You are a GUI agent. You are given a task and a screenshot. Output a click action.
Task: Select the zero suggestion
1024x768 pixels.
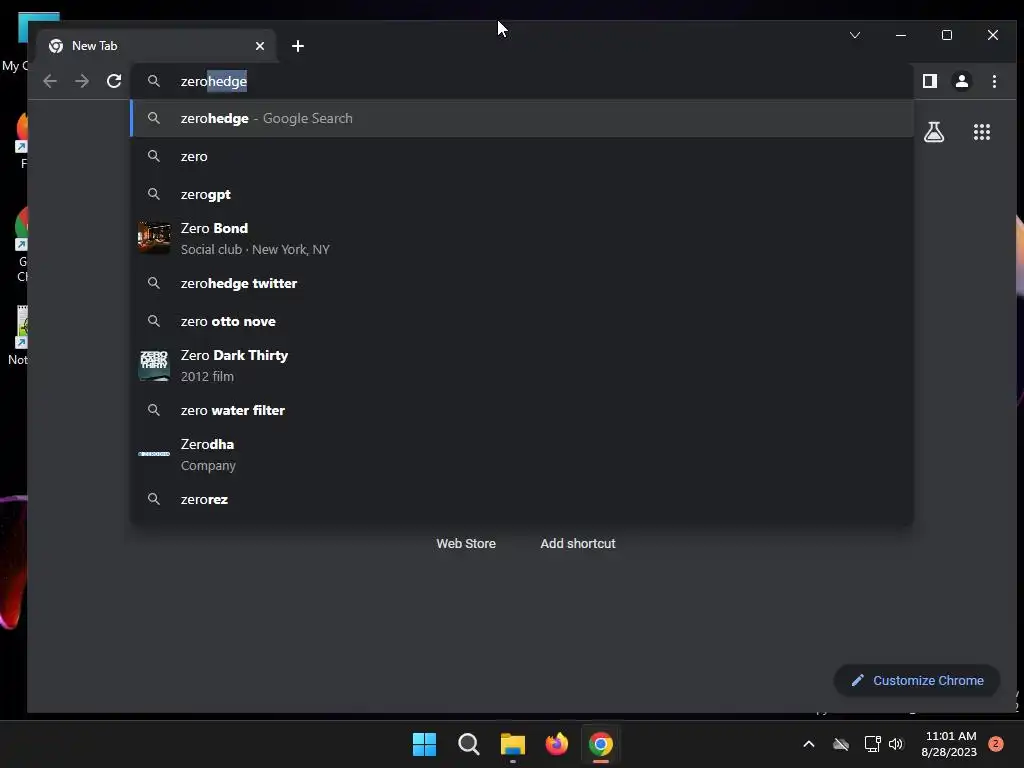point(522,156)
